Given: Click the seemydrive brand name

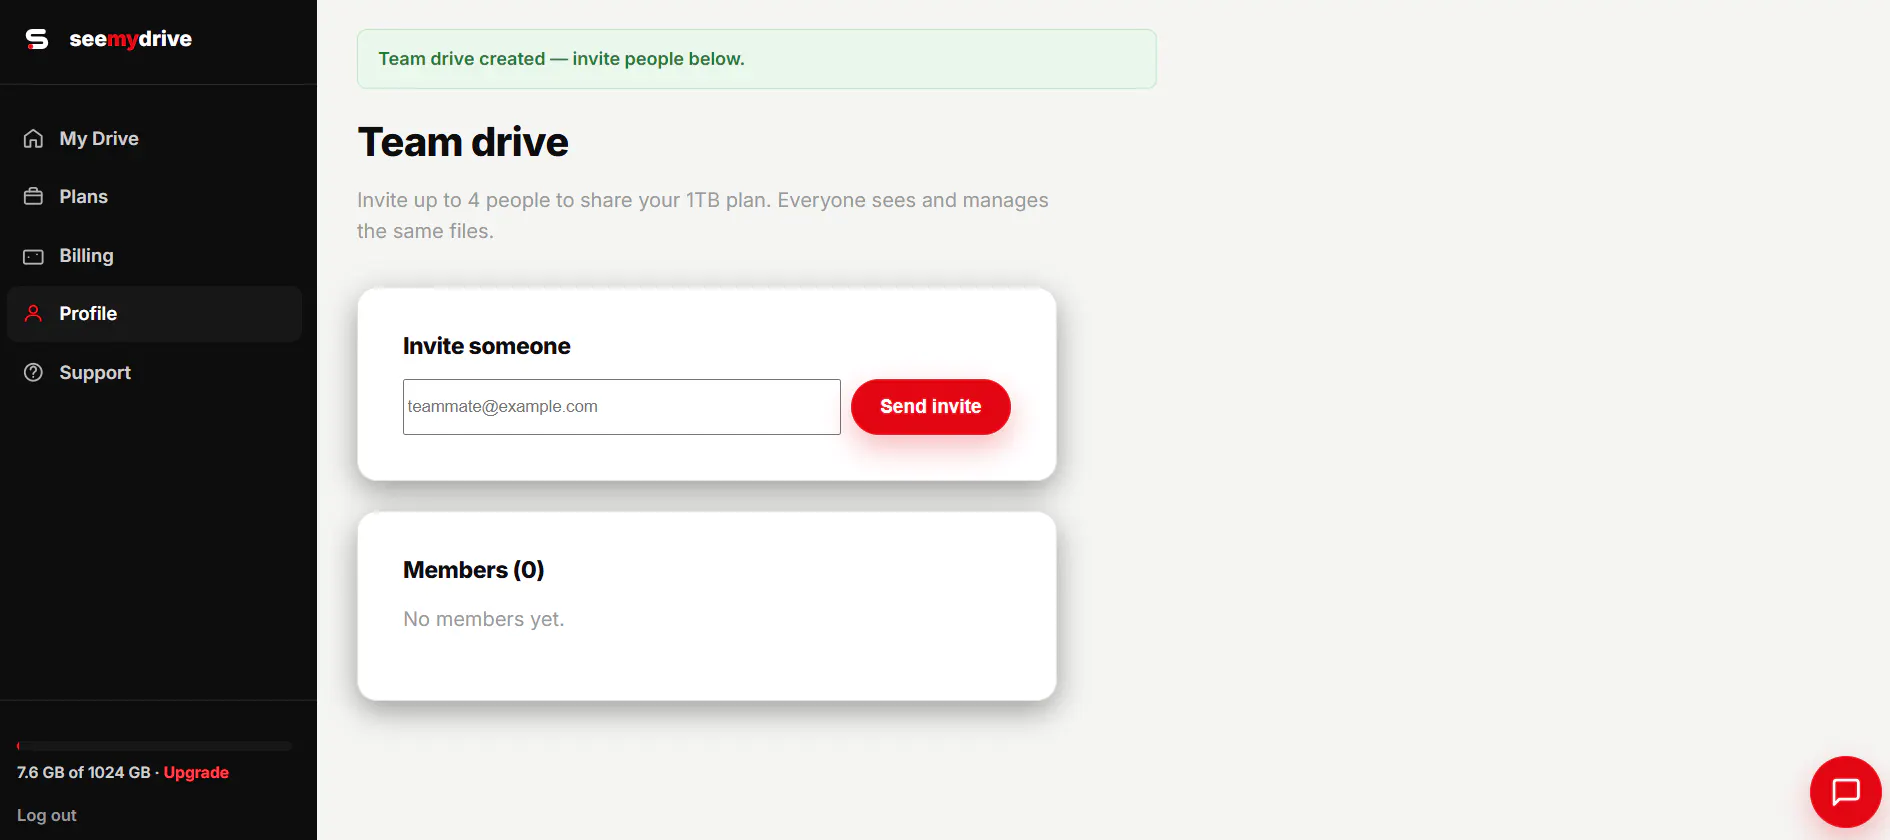Looking at the screenshot, I should pos(130,39).
